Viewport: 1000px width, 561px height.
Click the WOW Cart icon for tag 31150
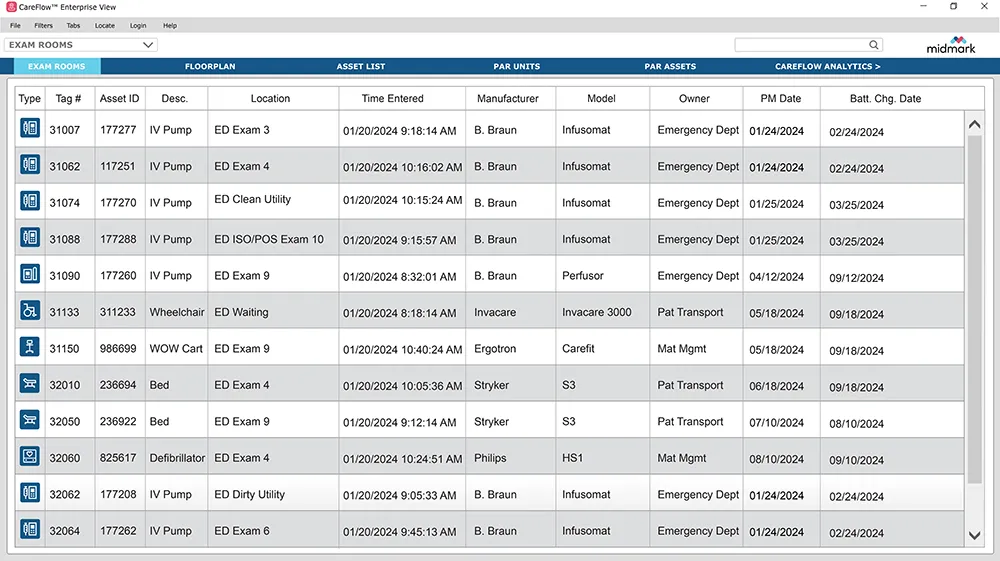(x=30, y=348)
